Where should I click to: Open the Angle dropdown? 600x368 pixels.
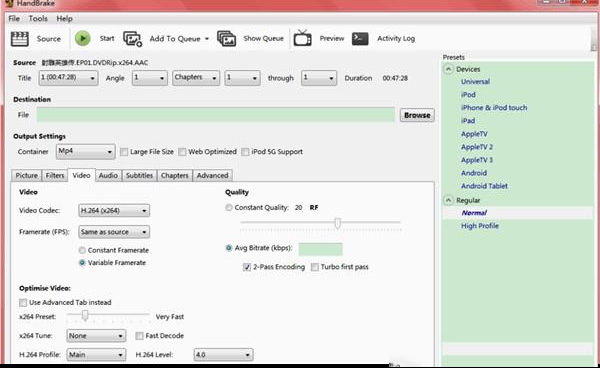coord(150,78)
